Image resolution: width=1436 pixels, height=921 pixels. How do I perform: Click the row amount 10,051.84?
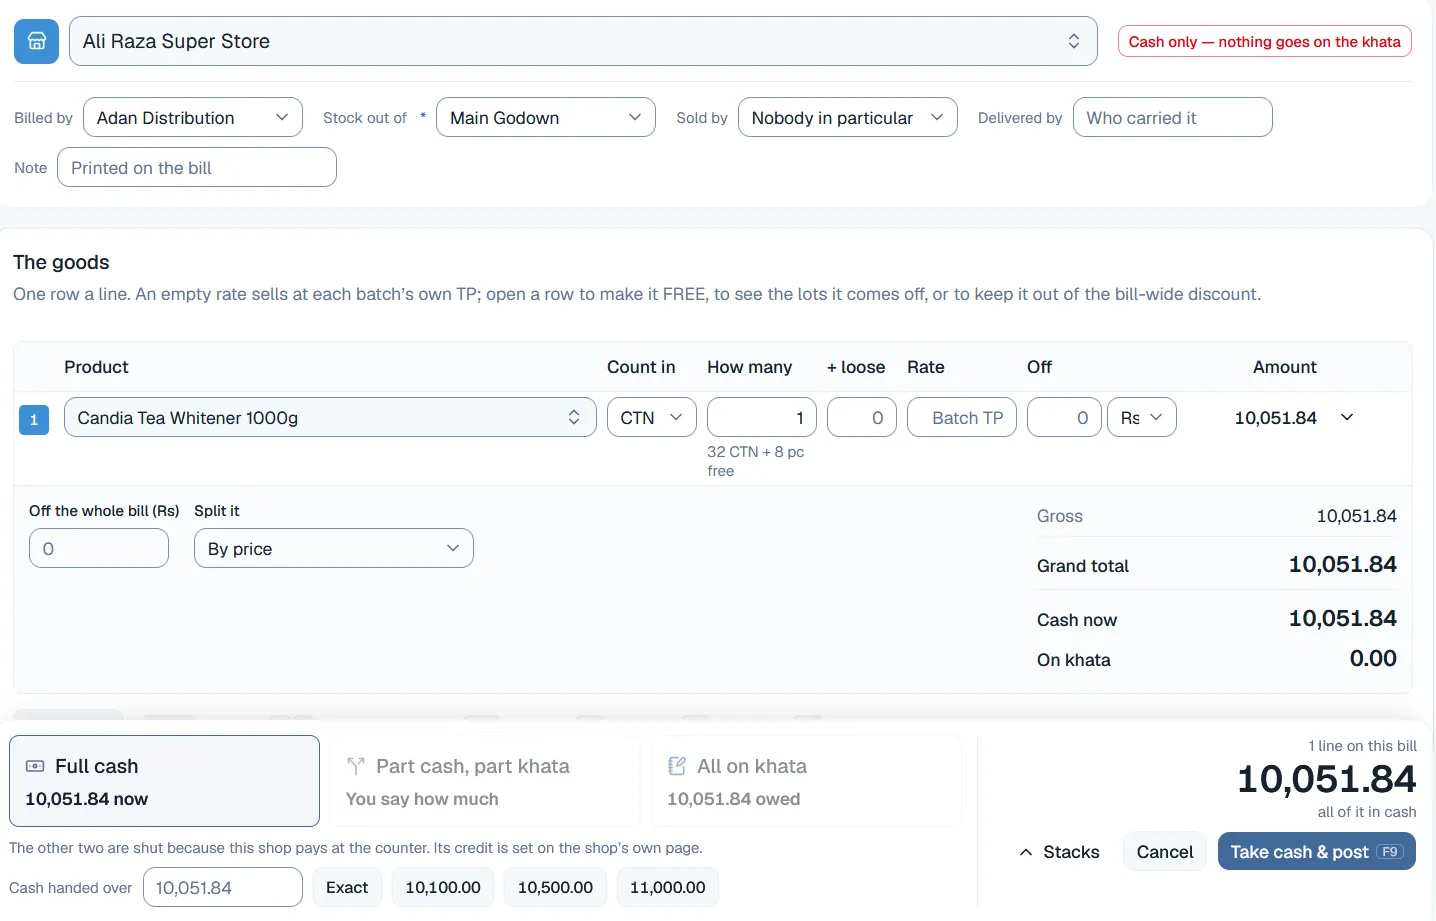coord(1276,418)
